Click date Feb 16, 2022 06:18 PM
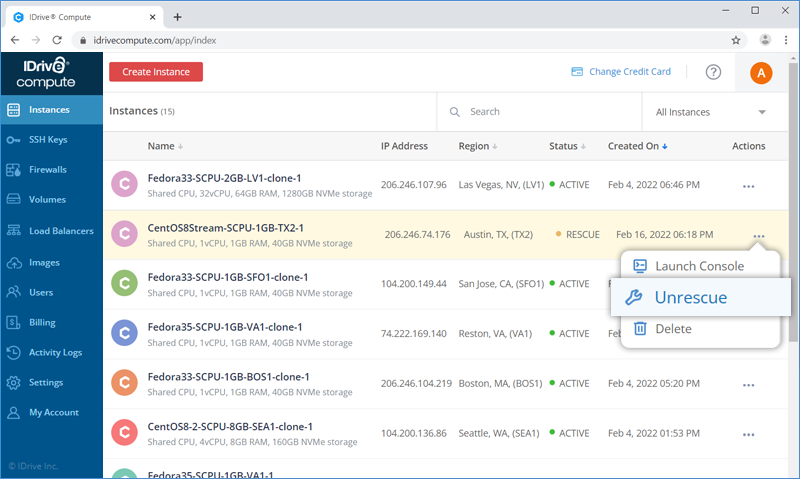800x479 pixels. pos(664,235)
